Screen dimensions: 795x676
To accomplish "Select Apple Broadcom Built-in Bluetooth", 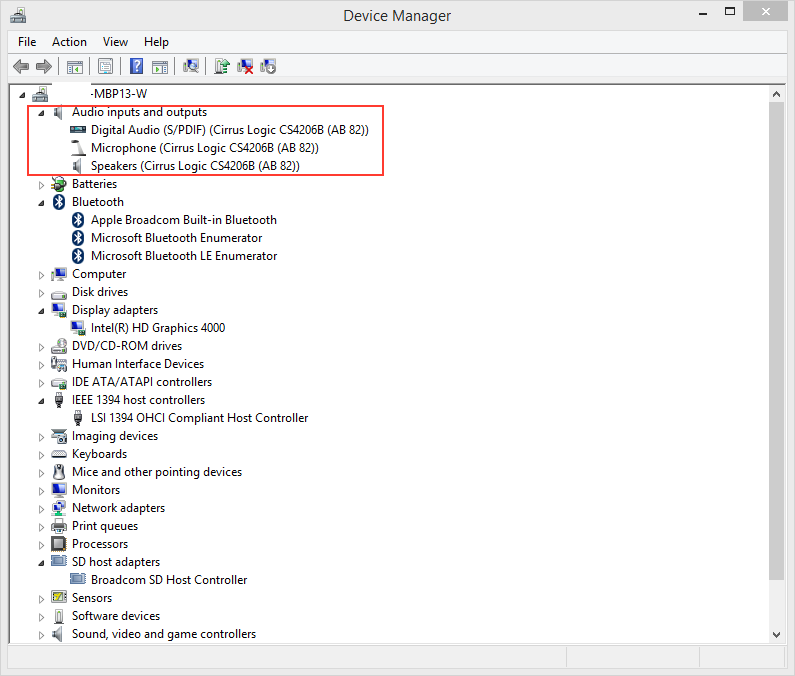I will pos(184,220).
